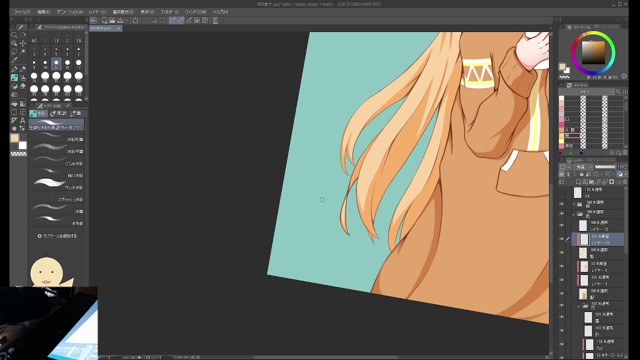Open the layer blend mode dropdown
Image resolution: width=640 pixels, height=360 pixels.
[x=582, y=167]
